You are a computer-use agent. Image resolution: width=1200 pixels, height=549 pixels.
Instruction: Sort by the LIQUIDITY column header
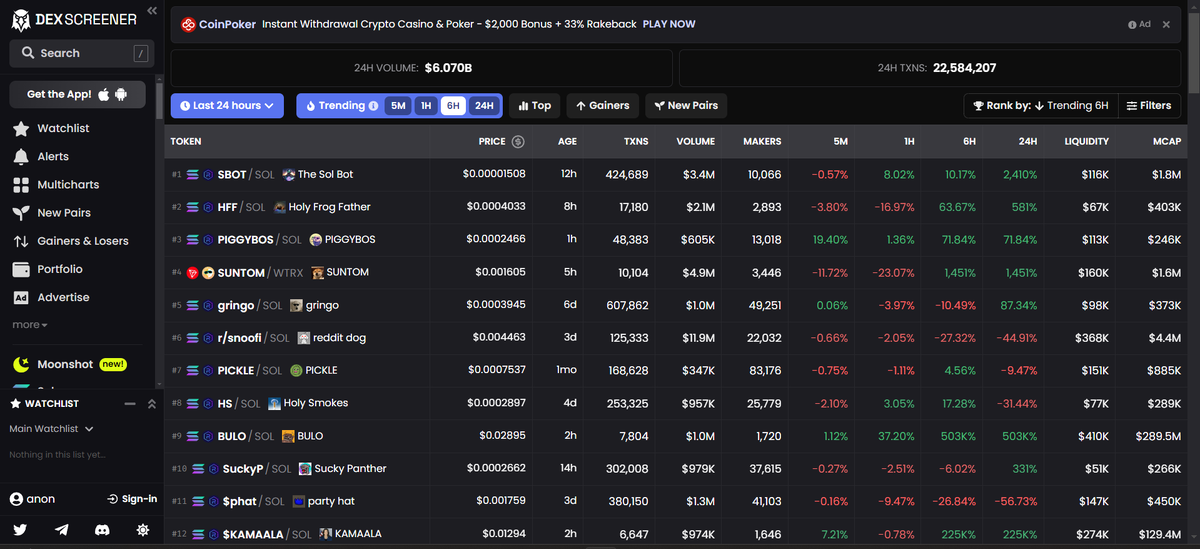coord(1086,141)
